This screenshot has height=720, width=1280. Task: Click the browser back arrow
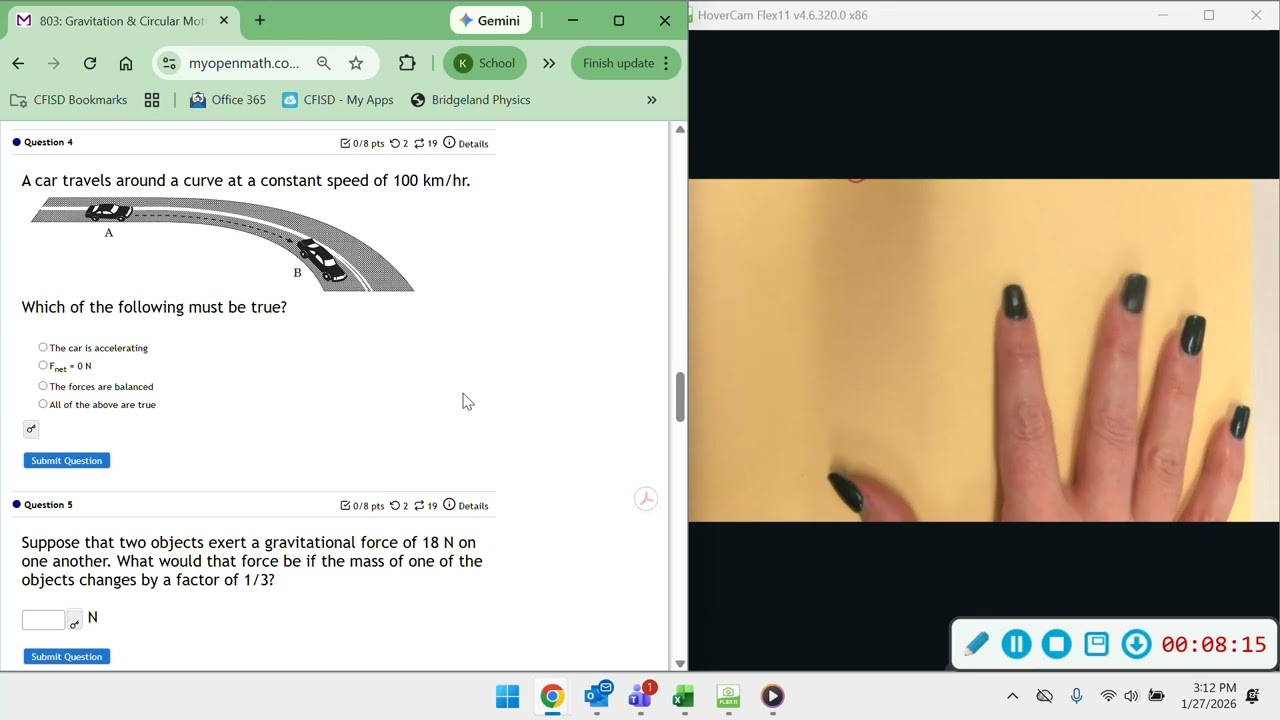[x=18, y=63]
